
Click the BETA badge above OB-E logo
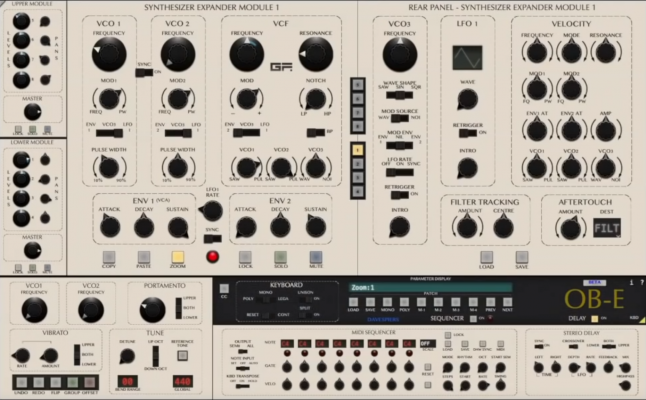pos(595,283)
